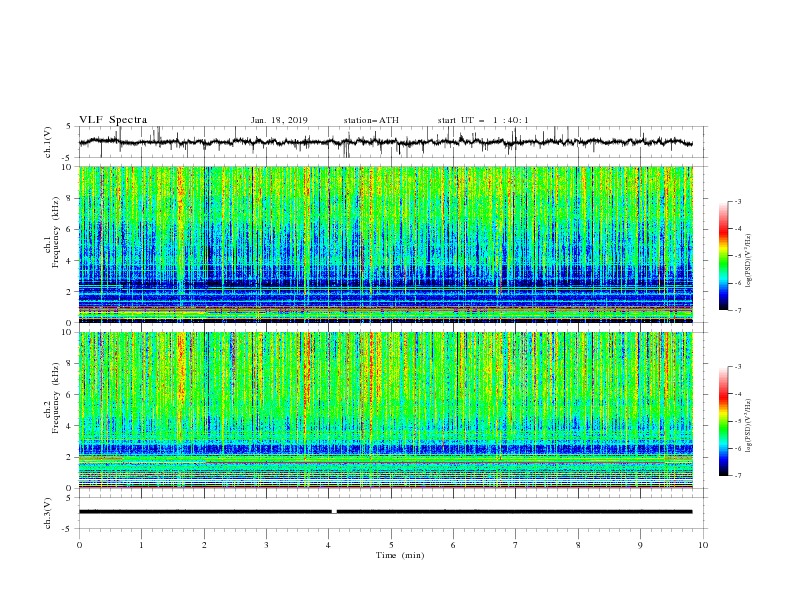Select the date 'Jan. 18, 2019'
This screenshot has height=612, width=792.
(x=279, y=120)
